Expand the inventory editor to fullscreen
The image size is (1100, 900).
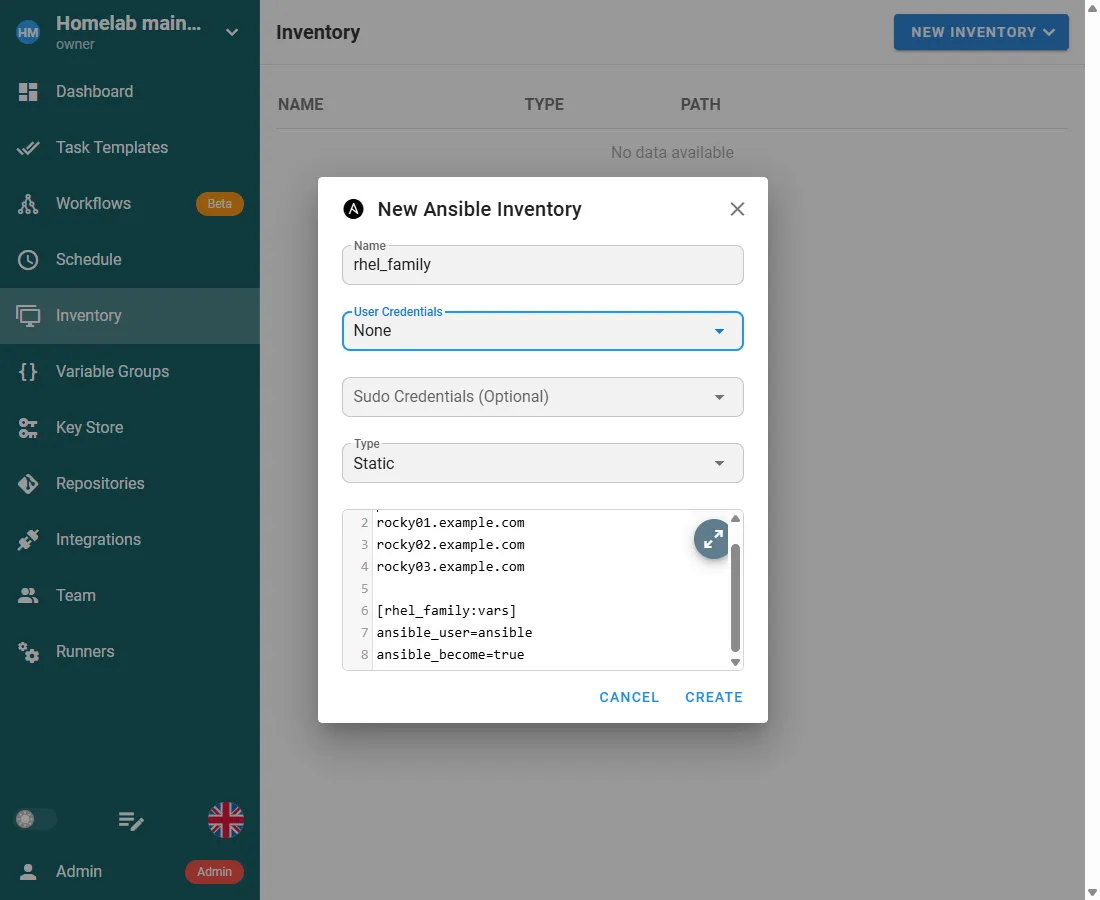(x=713, y=539)
